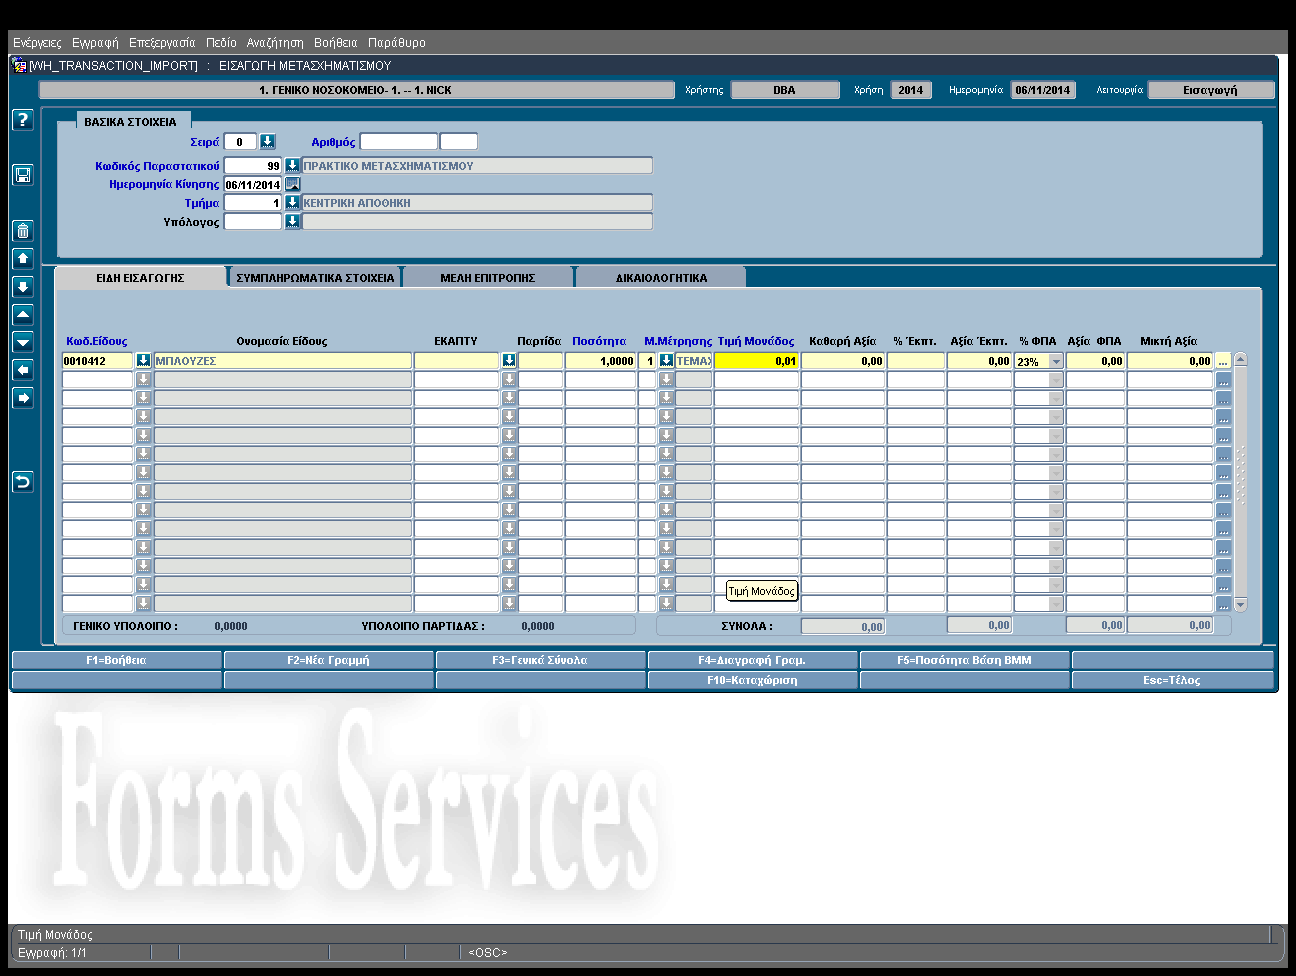Open list of values for Υπόλογος
This screenshot has width=1296, height=976.
[292, 221]
